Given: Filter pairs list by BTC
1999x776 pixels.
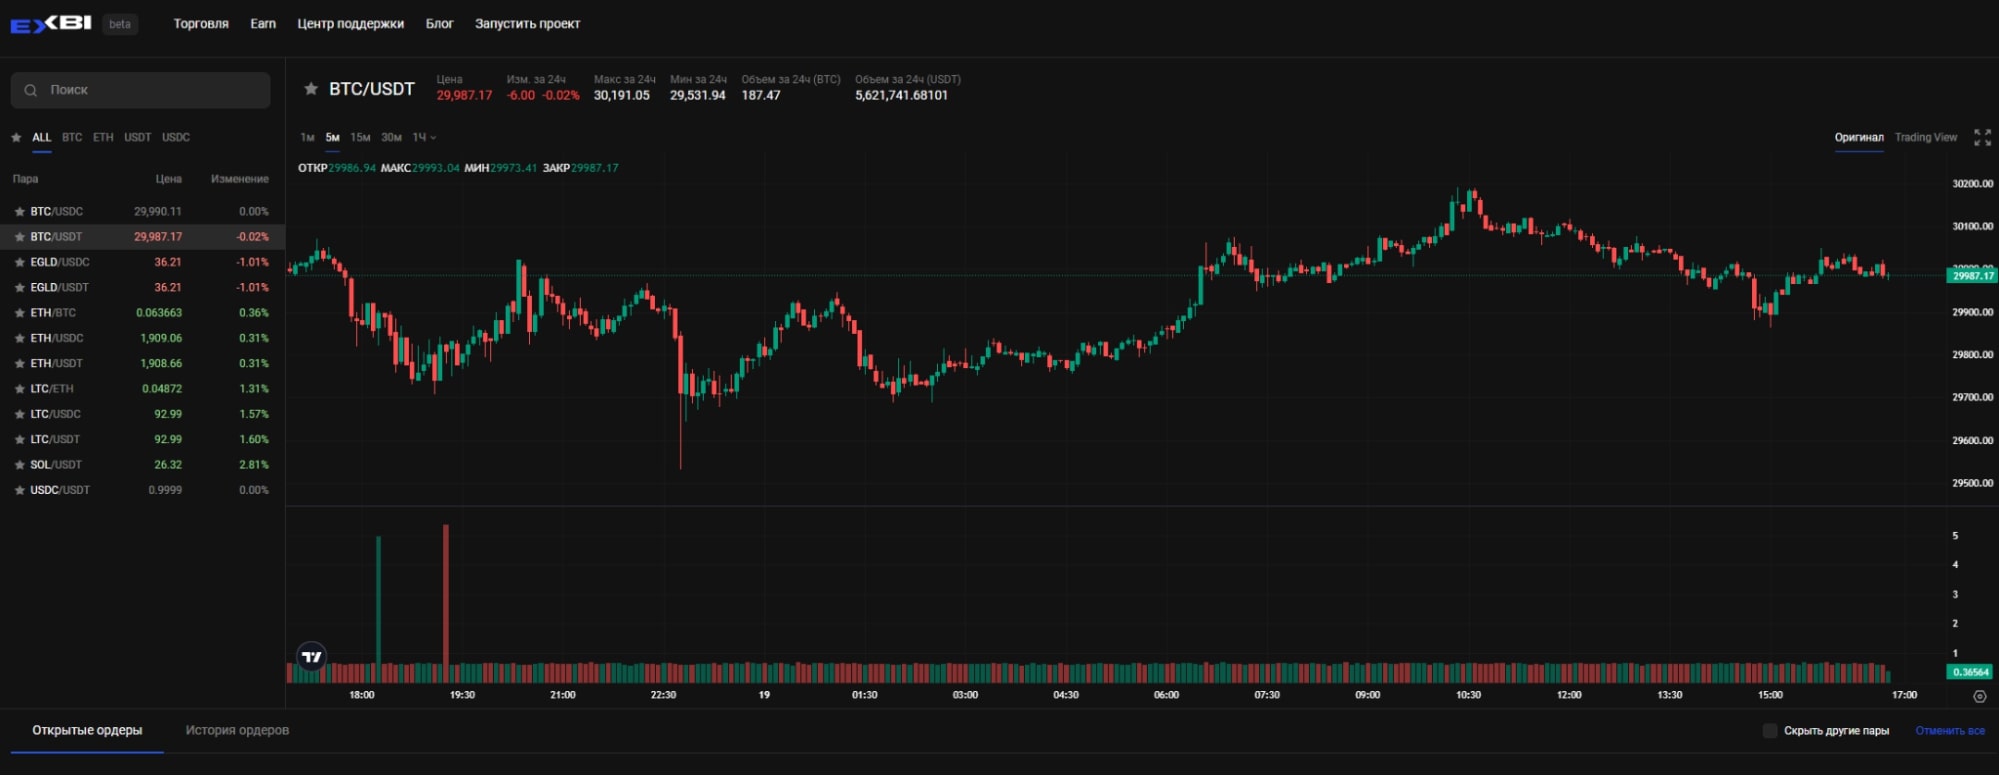Looking at the screenshot, I should click(72, 138).
